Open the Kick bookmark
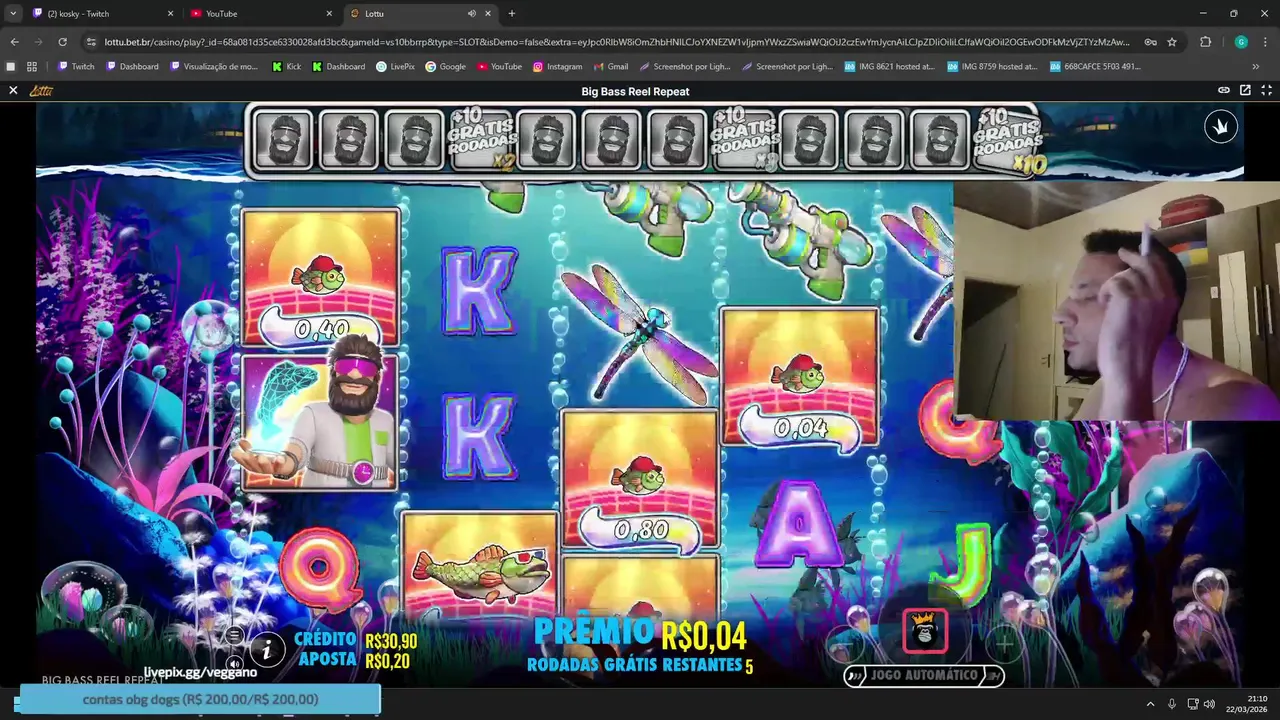This screenshot has height=720, width=1280. pos(286,67)
